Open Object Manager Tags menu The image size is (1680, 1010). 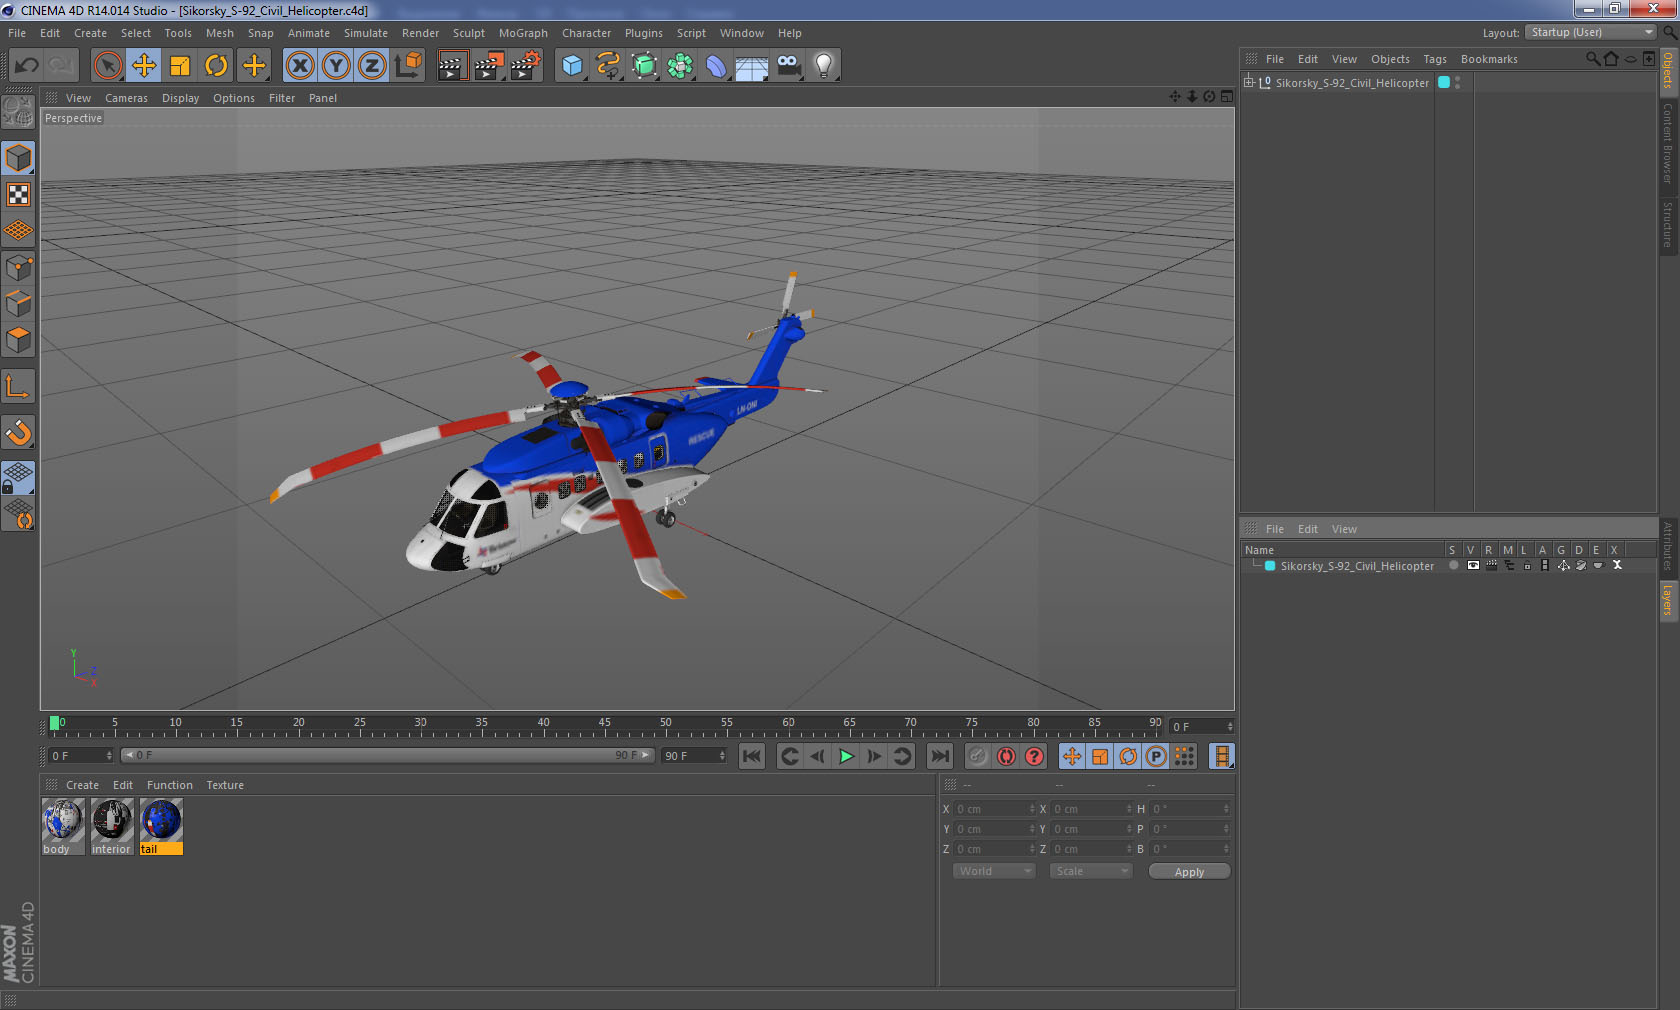pos(1435,59)
